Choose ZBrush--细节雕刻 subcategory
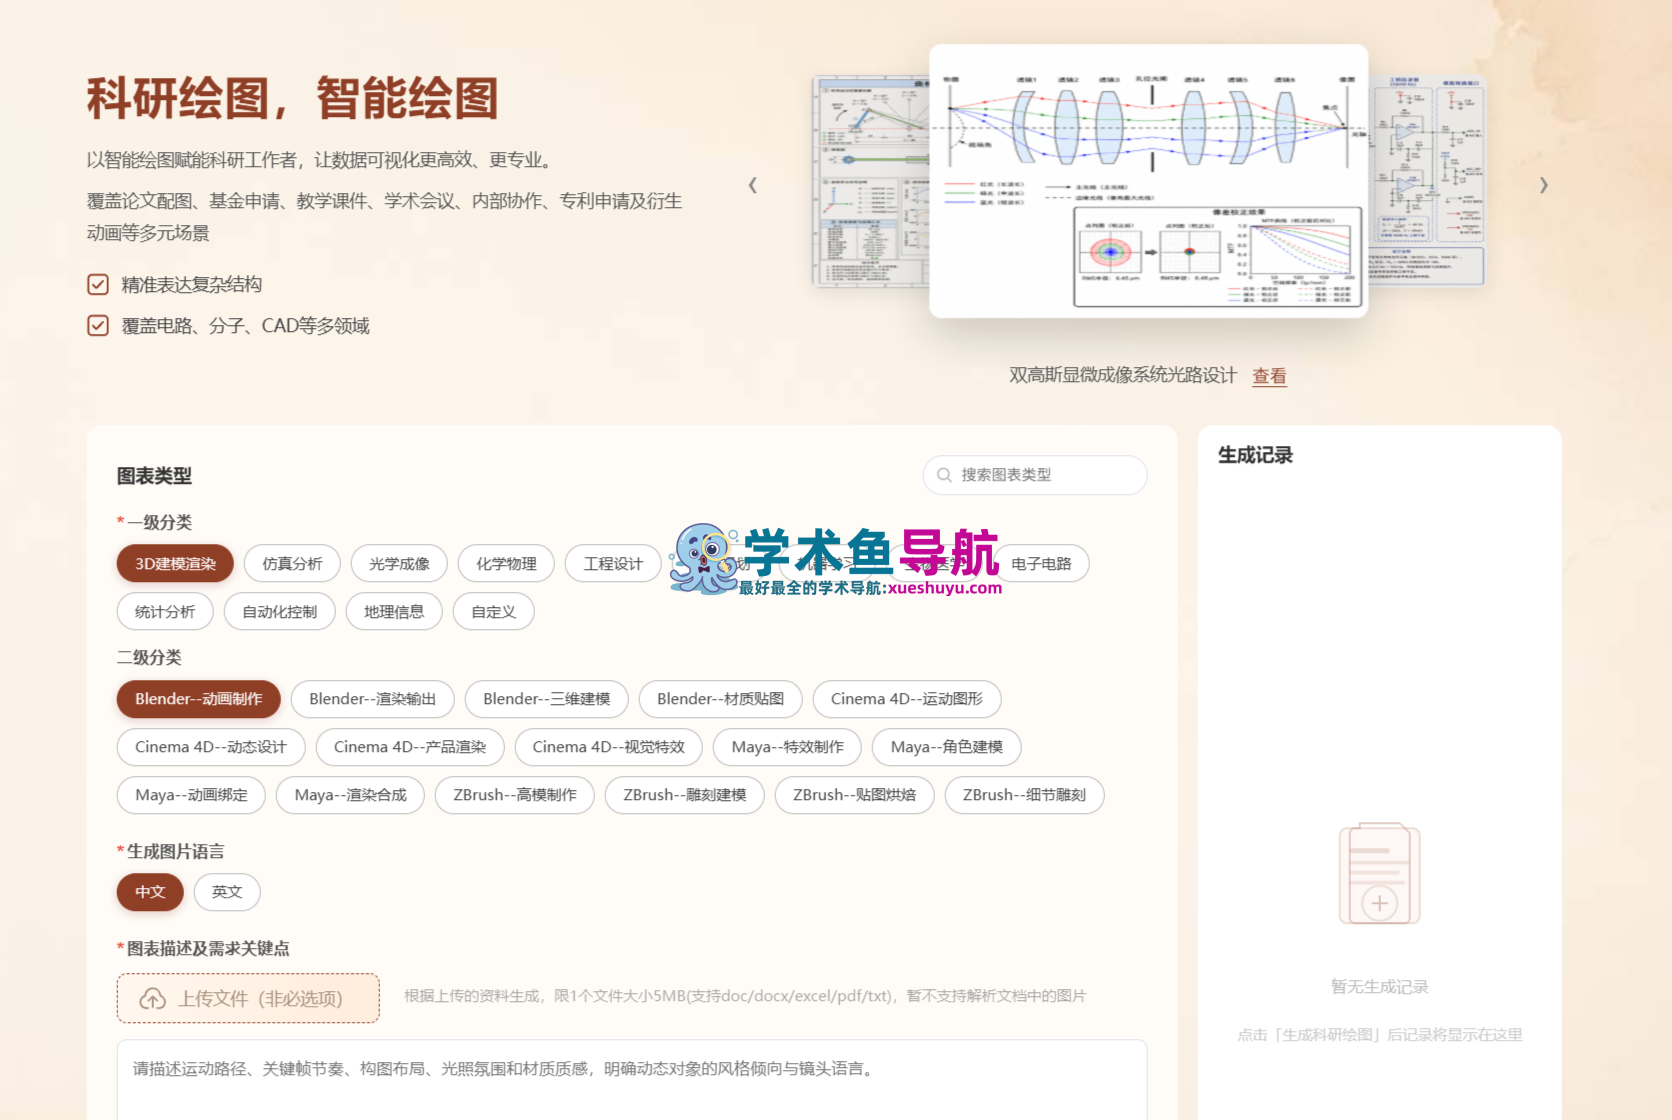This screenshot has height=1120, width=1672. tap(1024, 795)
